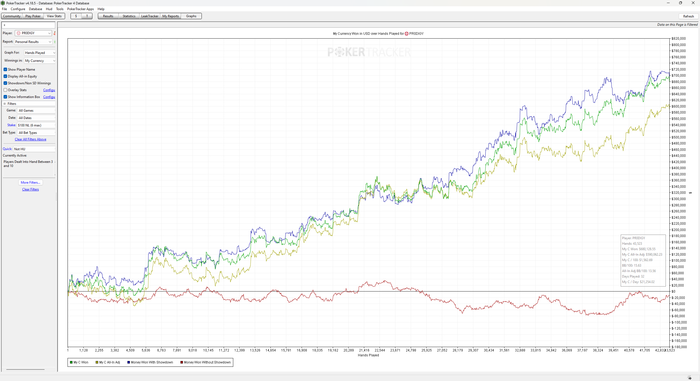700x381 pixels.
Task: Open Configure link for Show Information Box
Action: [x=49, y=97]
